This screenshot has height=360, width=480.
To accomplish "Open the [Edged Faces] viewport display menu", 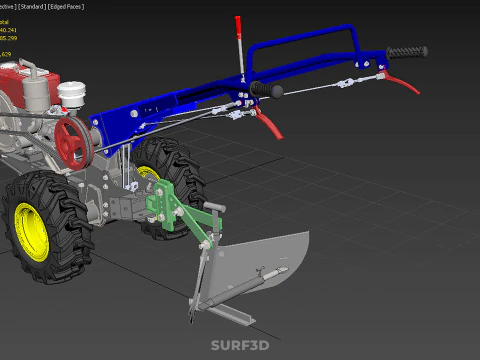I will coord(66,7).
